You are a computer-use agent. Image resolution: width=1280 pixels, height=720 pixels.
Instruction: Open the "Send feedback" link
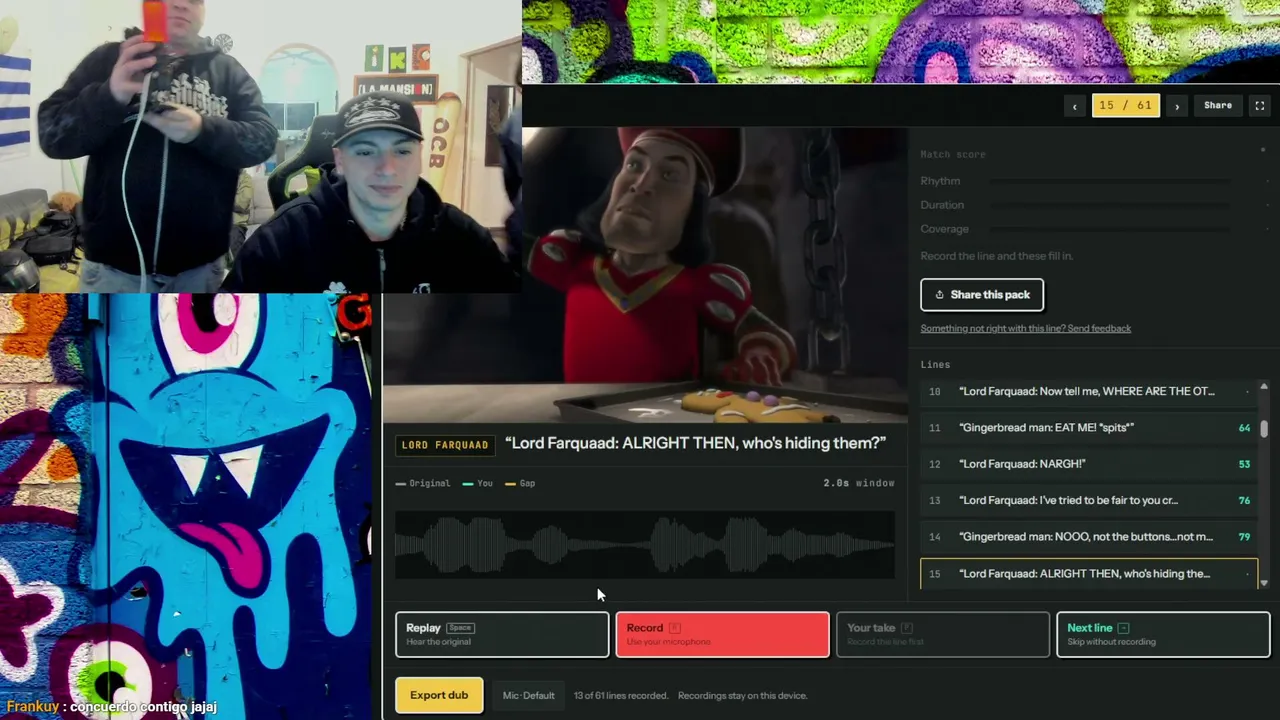tap(1026, 328)
